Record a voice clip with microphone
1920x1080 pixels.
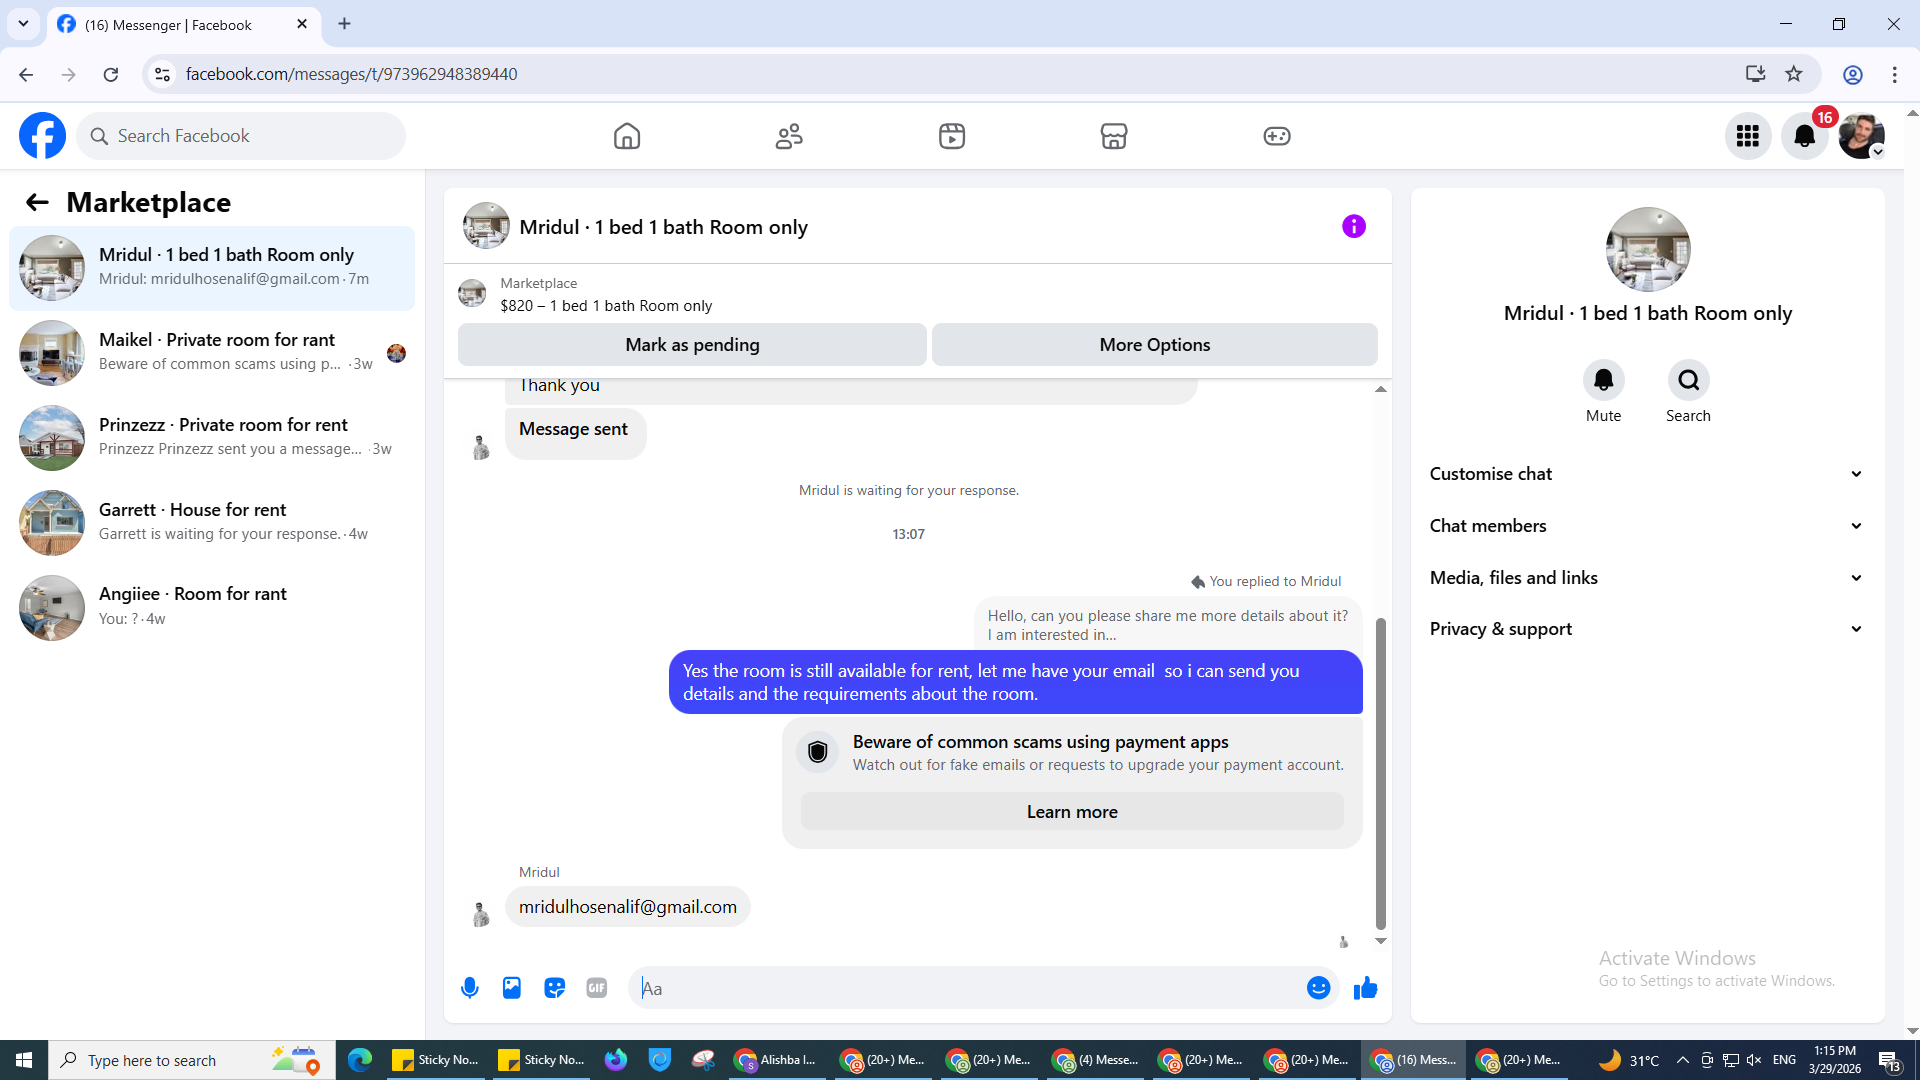[x=470, y=988]
